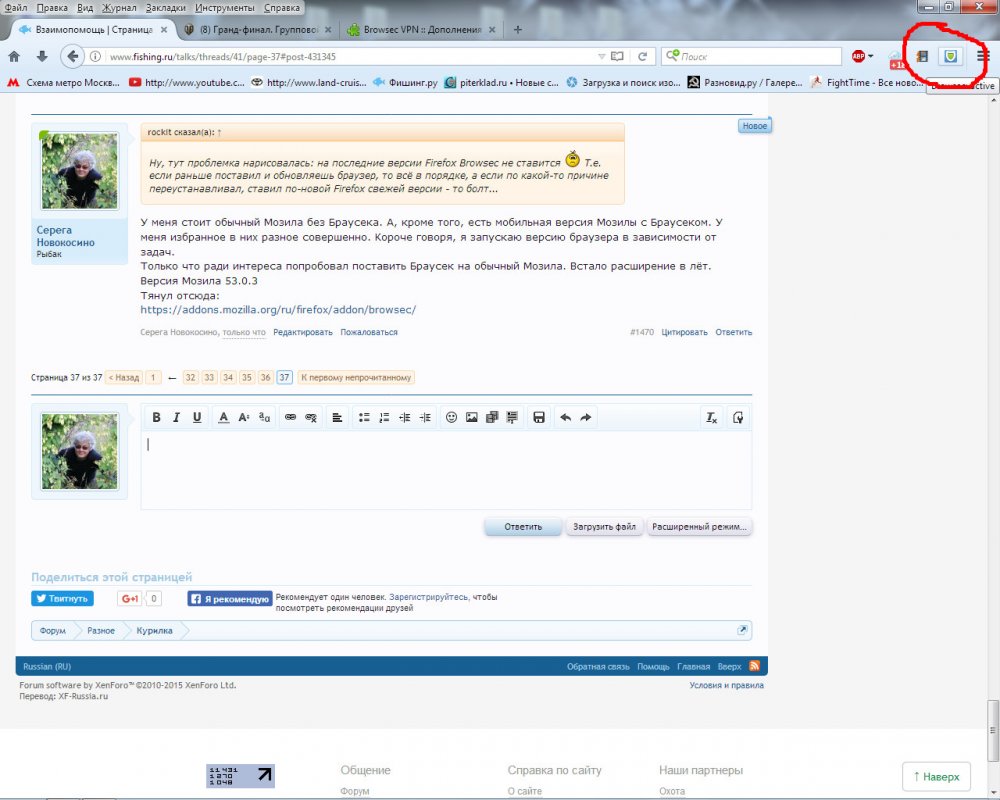The image size is (1000, 800).
Task: Toggle italic formatting in the reply editor
Action: point(176,417)
